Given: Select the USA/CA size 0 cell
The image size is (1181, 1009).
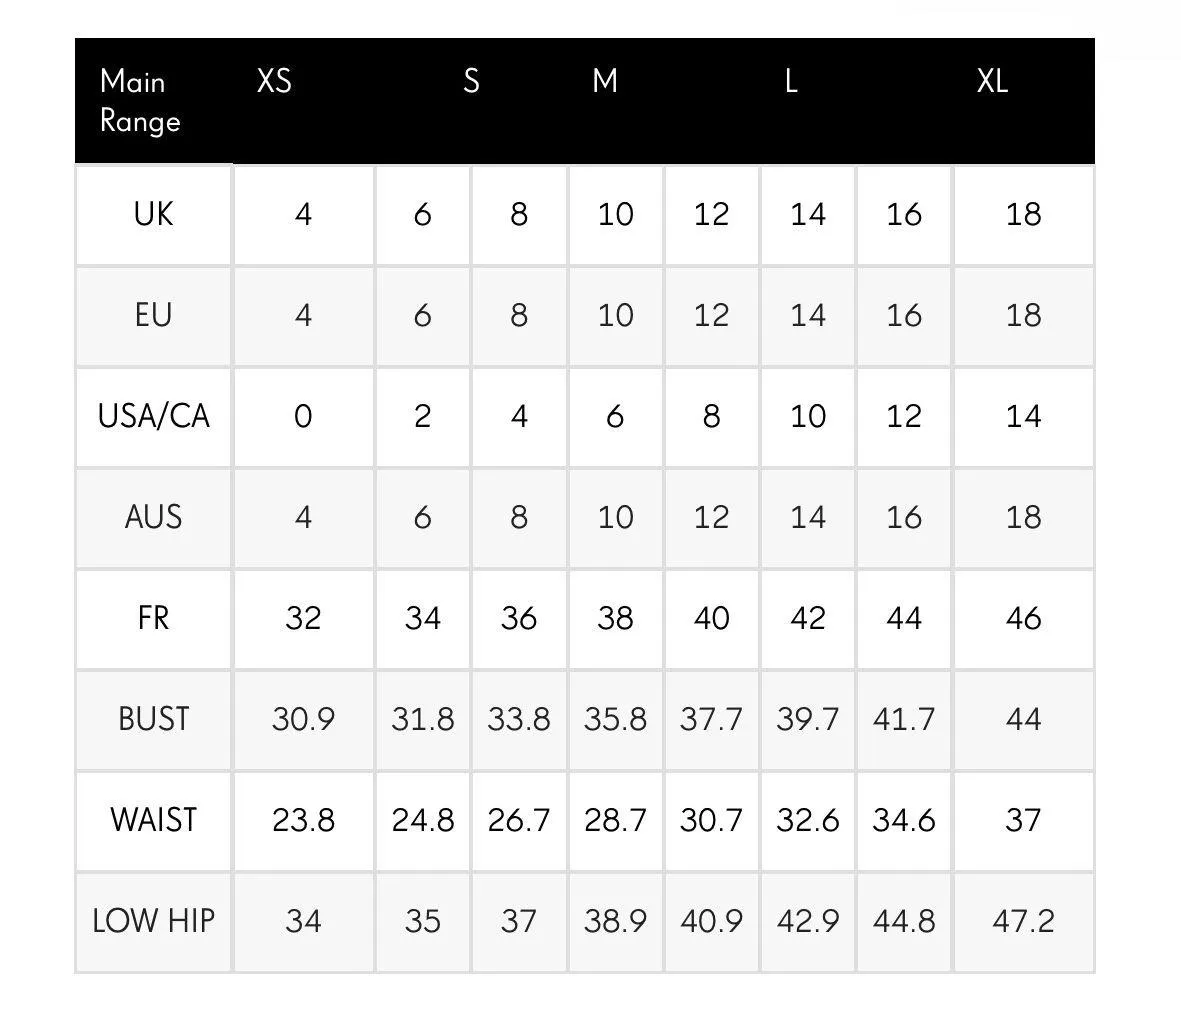Looking at the screenshot, I should (303, 416).
